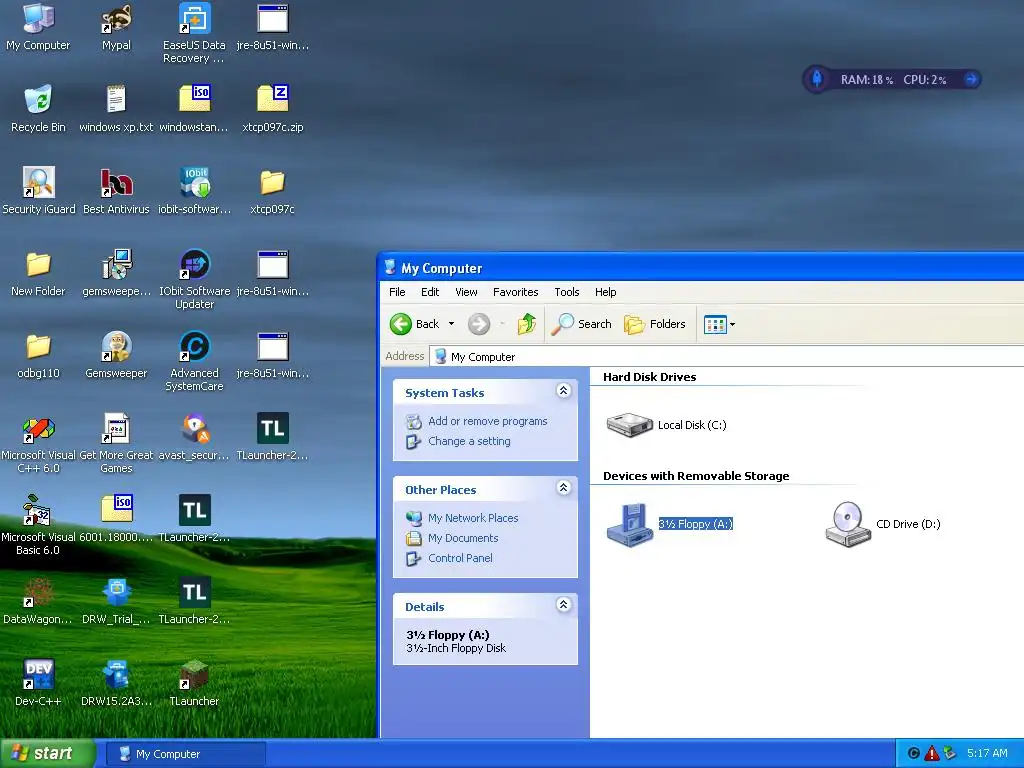1024x768 pixels.
Task: Select the Best Antivirus desktop icon
Action: 116,182
